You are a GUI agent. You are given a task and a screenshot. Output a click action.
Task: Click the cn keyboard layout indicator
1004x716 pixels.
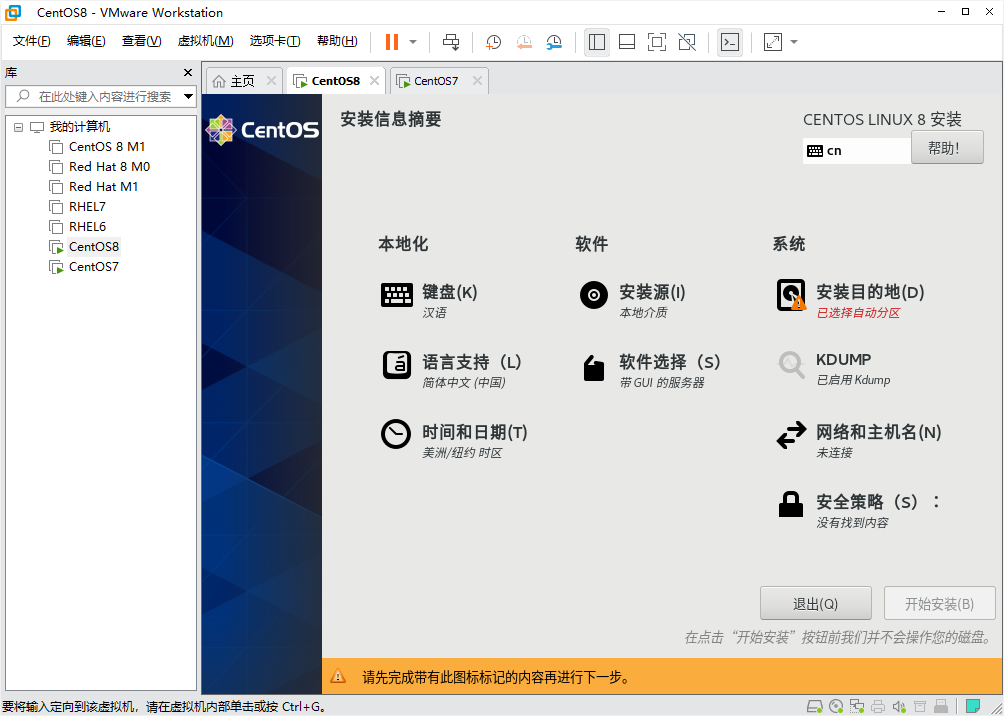point(857,151)
